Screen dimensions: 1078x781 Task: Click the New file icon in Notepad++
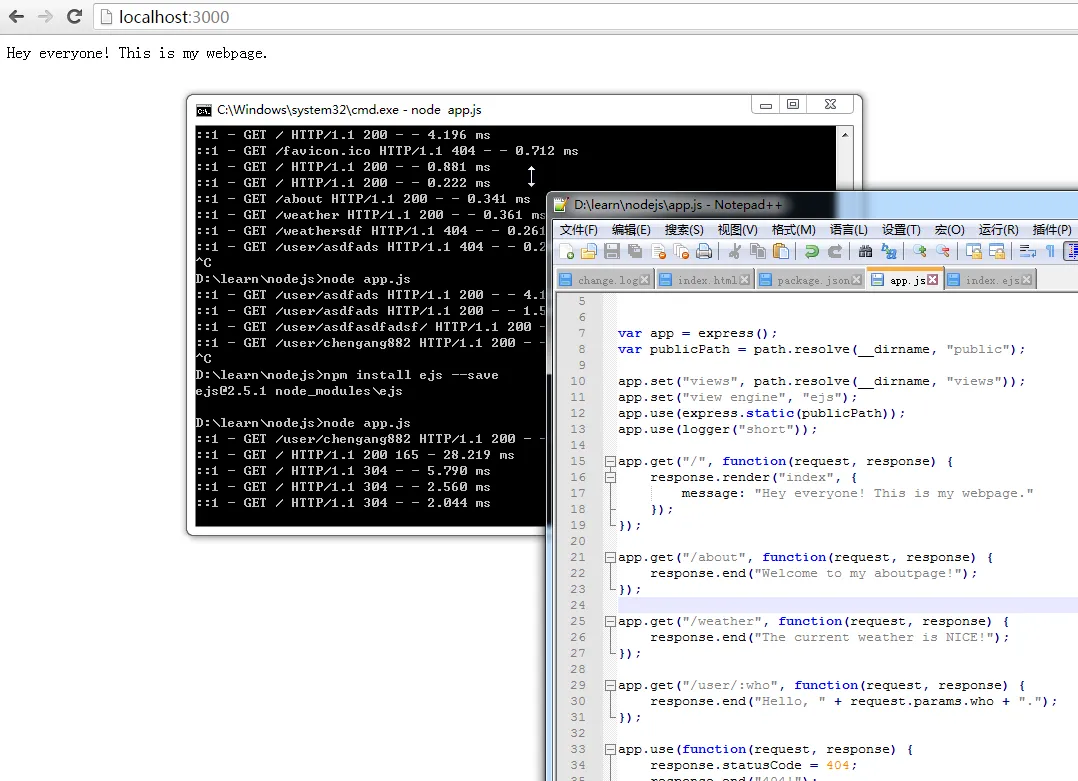click(567, 251)
